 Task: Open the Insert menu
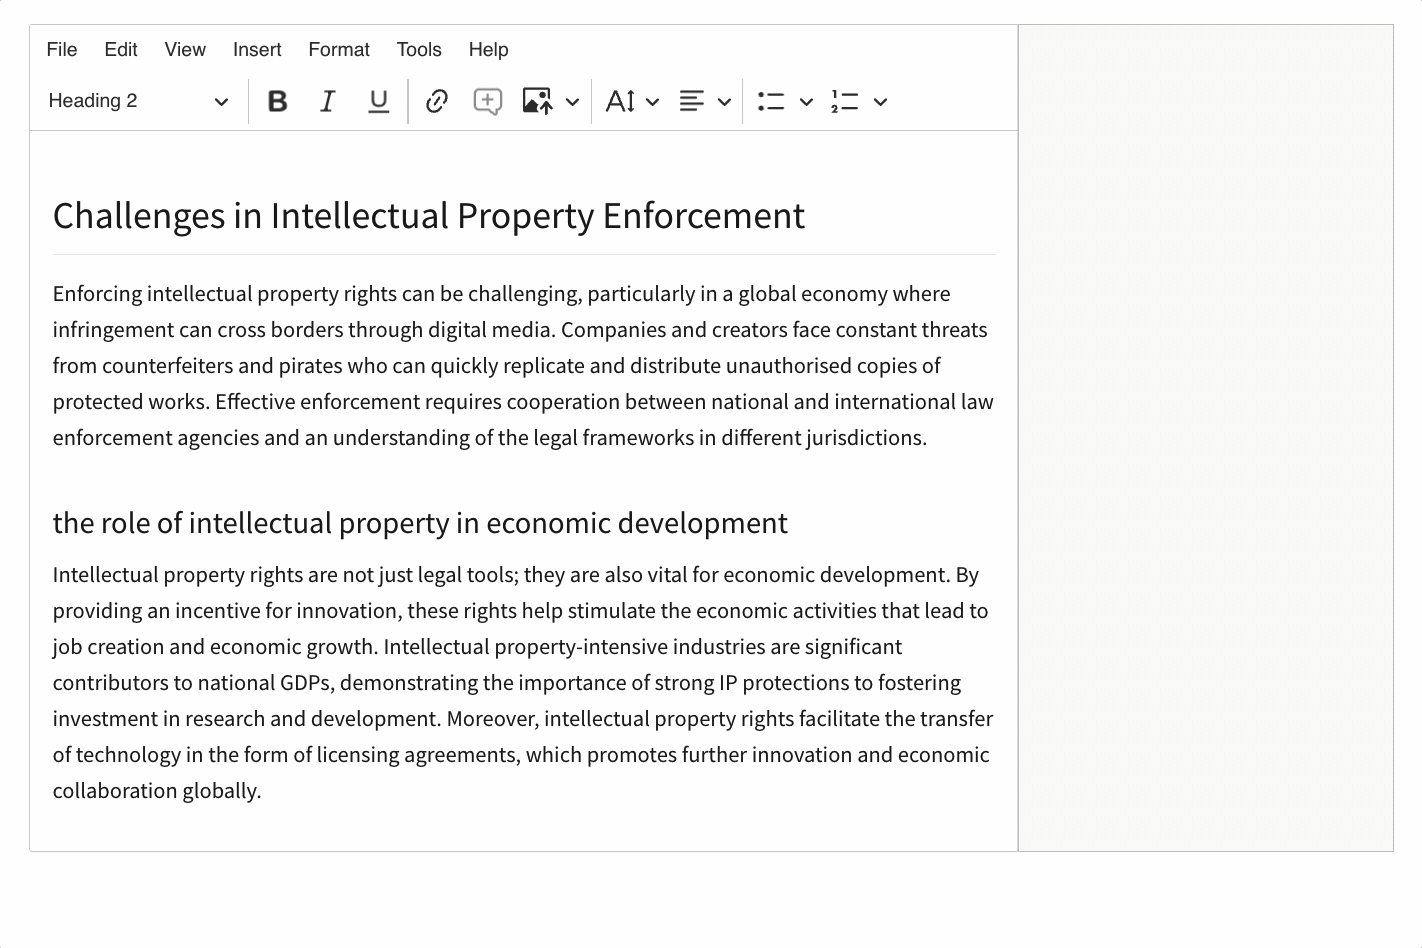[x=257, y=50]
